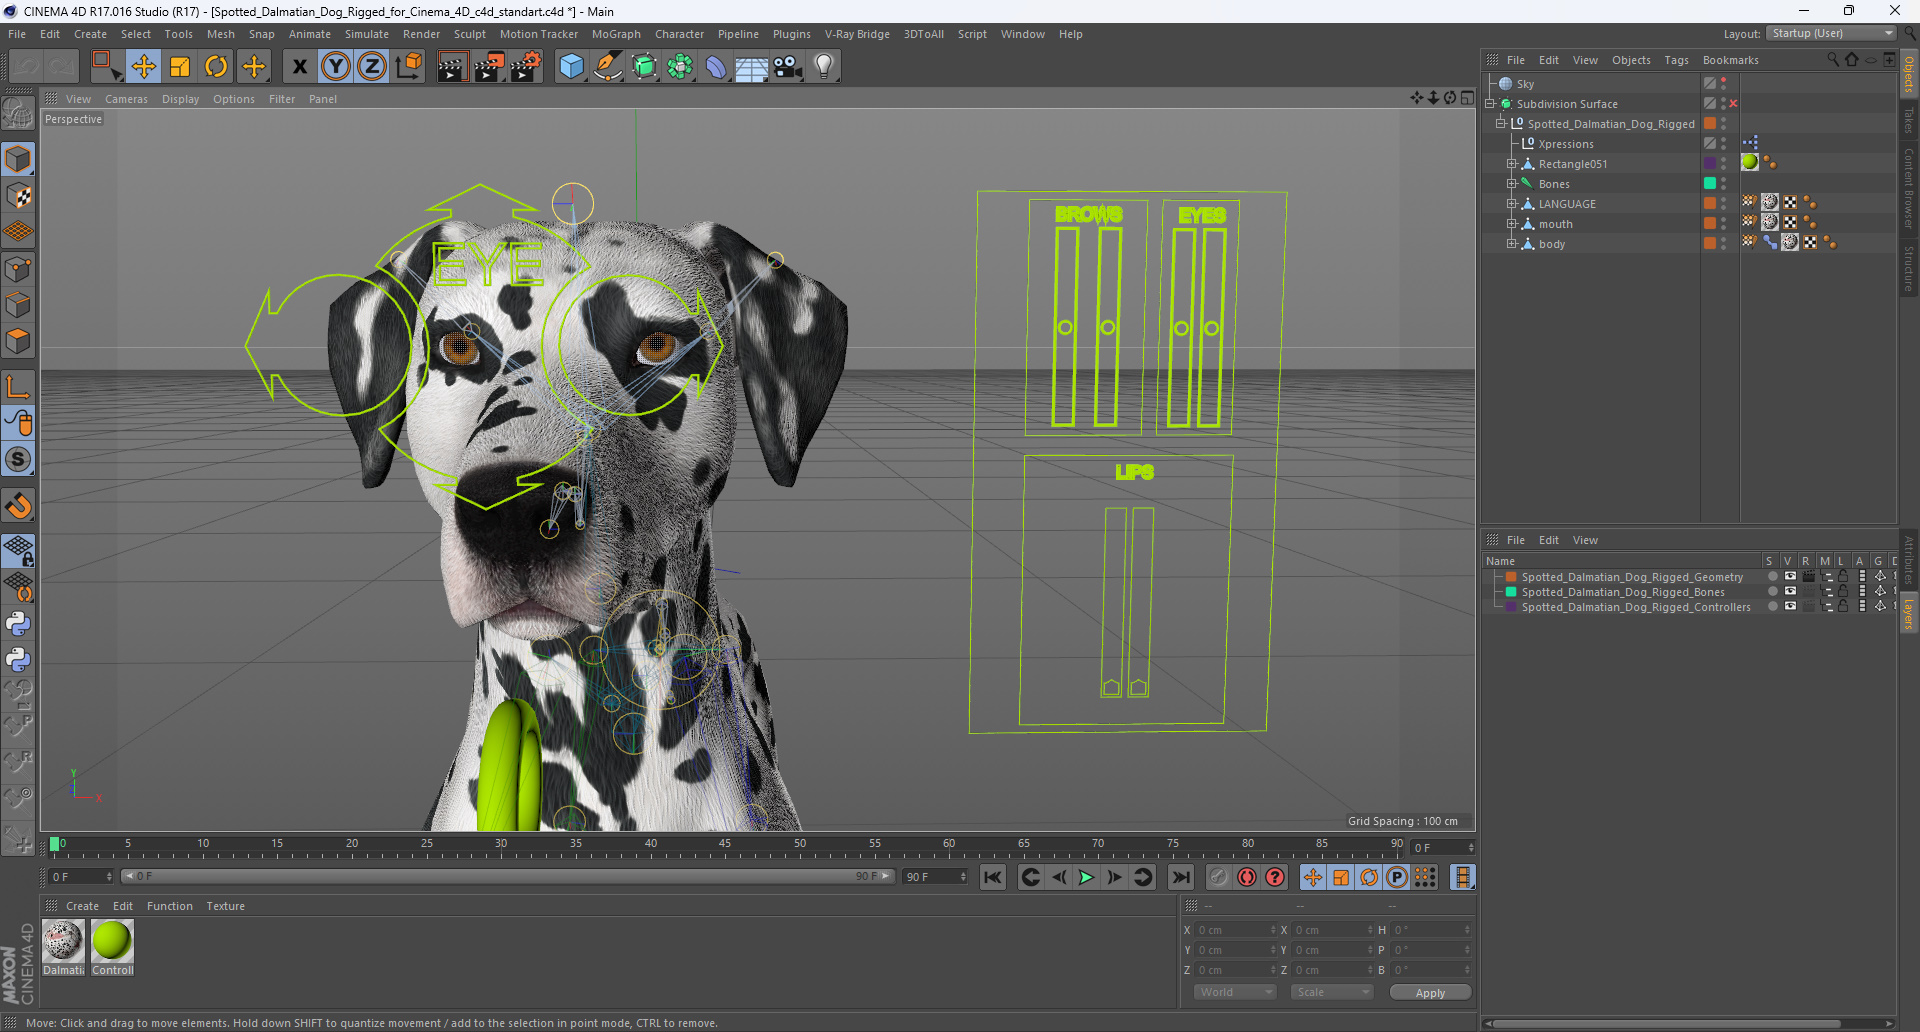The width and height of the screenshot is (1920, 1032).
Task: Click Geometry layer orange color swatch
Action: tap(1511, 577)
